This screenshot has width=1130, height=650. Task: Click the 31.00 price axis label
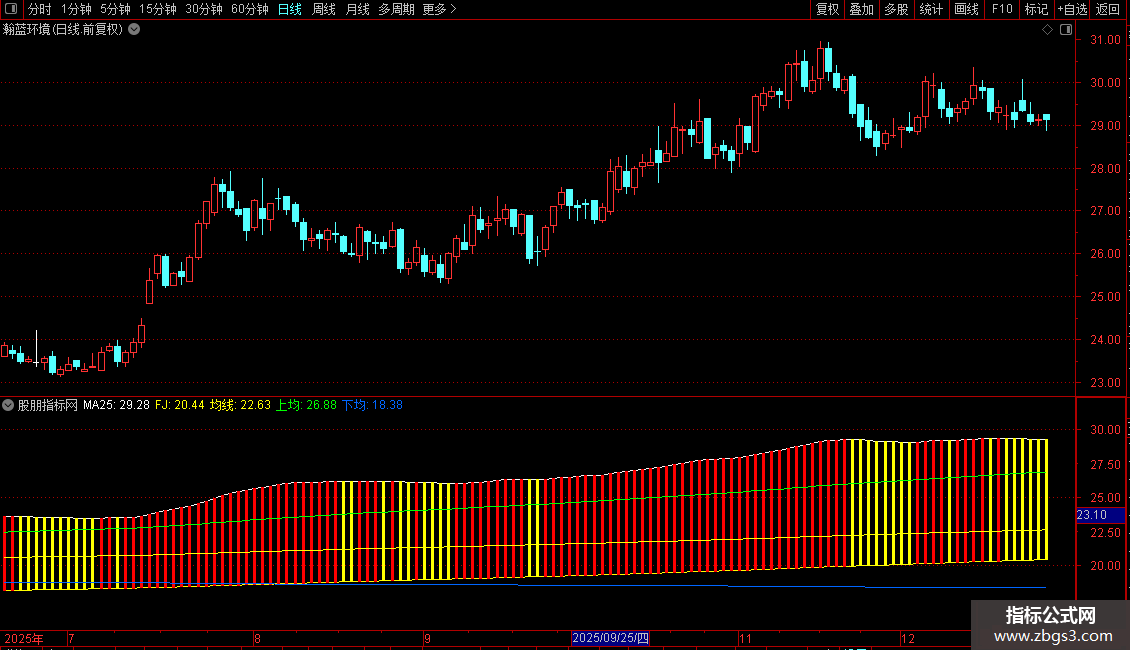tap(1105, 40)
